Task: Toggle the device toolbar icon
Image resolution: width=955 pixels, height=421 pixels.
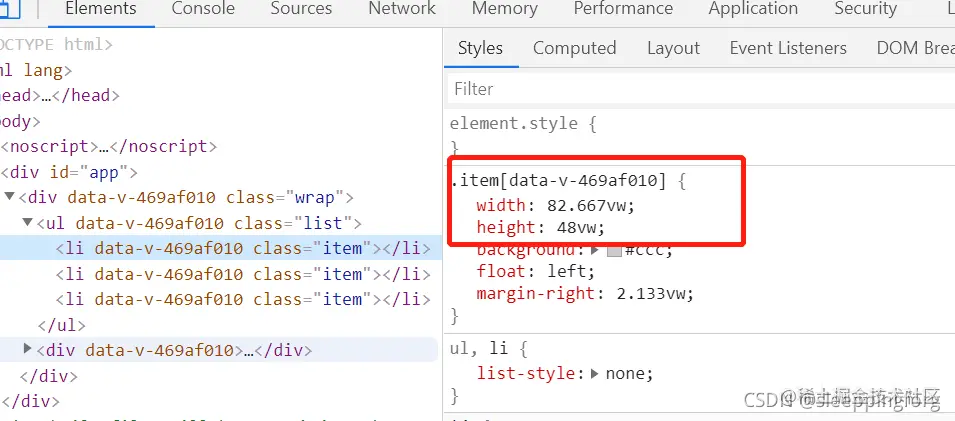Action: click(11, 9)
